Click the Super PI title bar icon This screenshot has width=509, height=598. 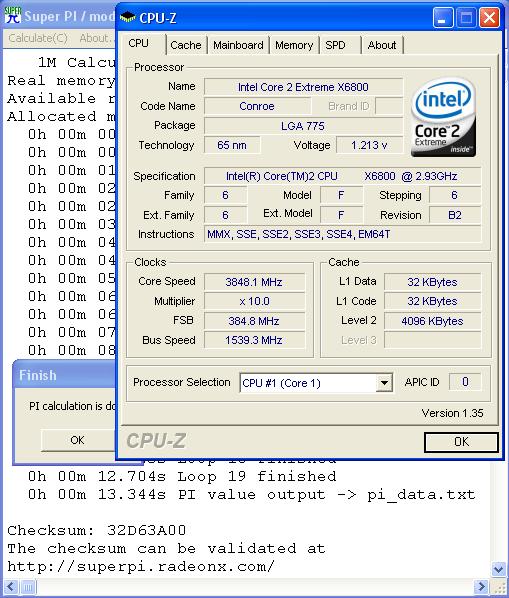pyautogui.click(x=13, y=15)
